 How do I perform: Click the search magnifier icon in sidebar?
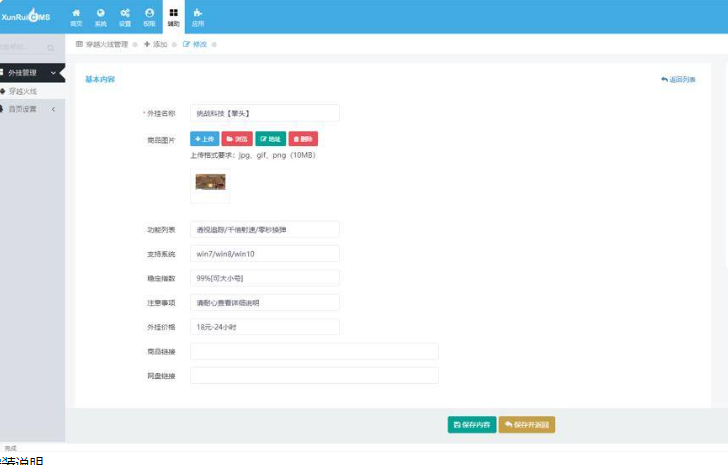point(51,47)
